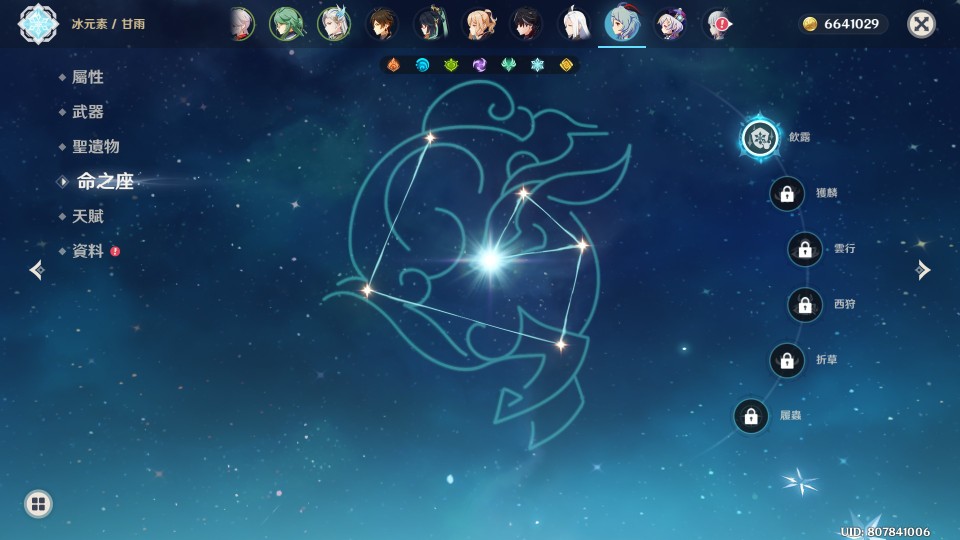
Task: Go to next character with right arrow
Action: click(x=923, y=269)
